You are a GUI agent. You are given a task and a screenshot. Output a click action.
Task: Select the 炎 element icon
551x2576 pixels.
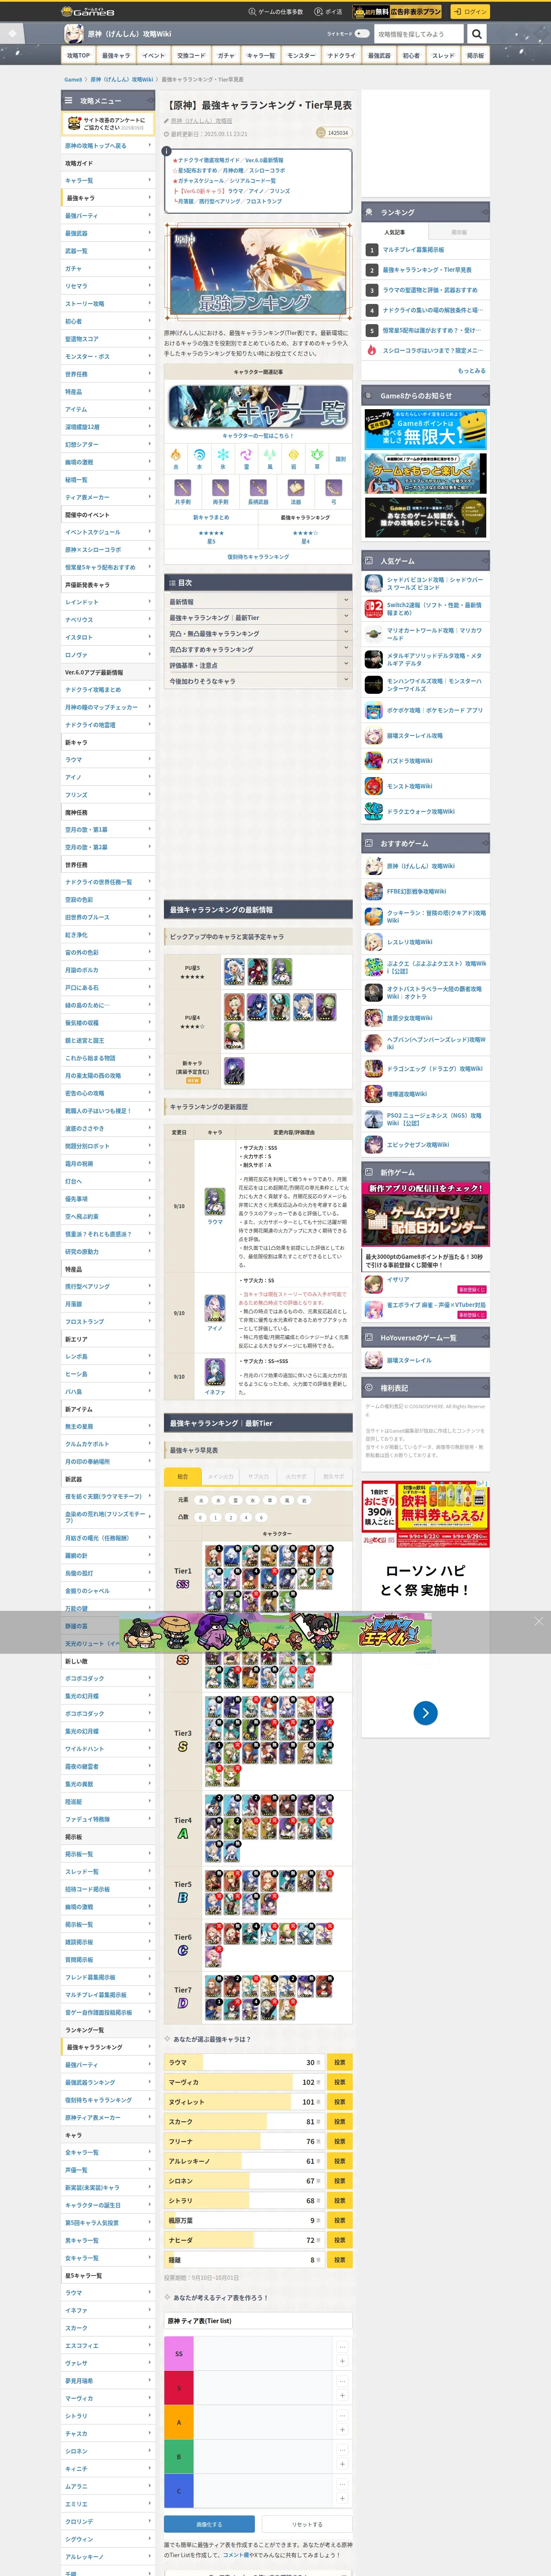tap(176, 456)
